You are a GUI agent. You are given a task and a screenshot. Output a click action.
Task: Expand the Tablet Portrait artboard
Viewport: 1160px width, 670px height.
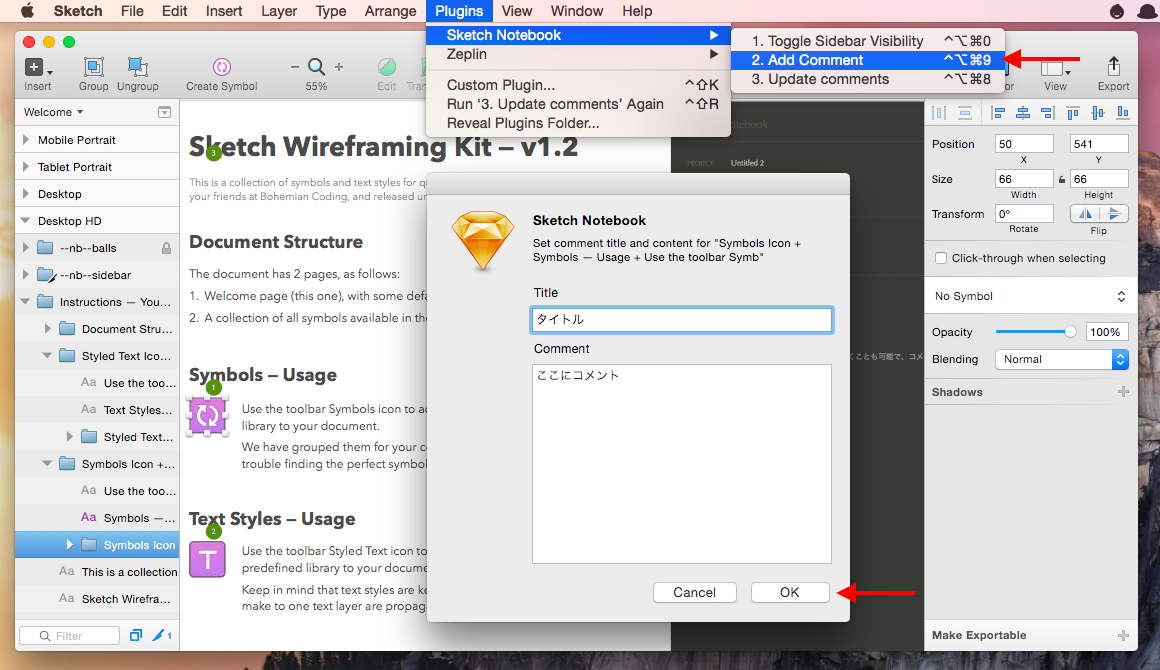click(x=26, y=167)
